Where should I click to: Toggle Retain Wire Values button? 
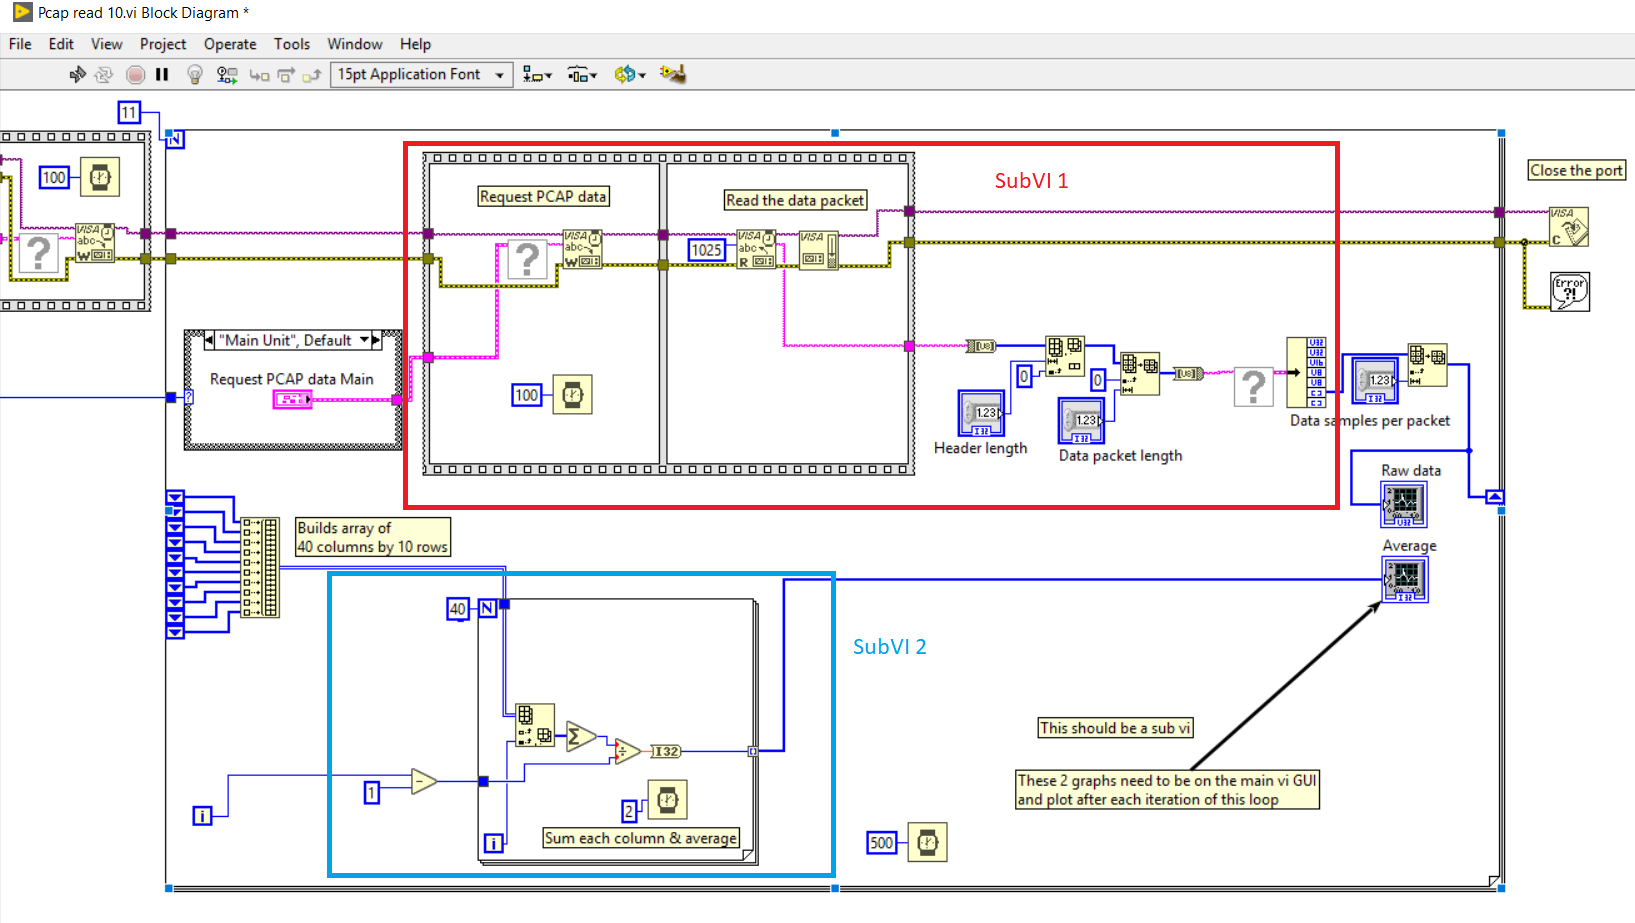[x=227, y=75]
